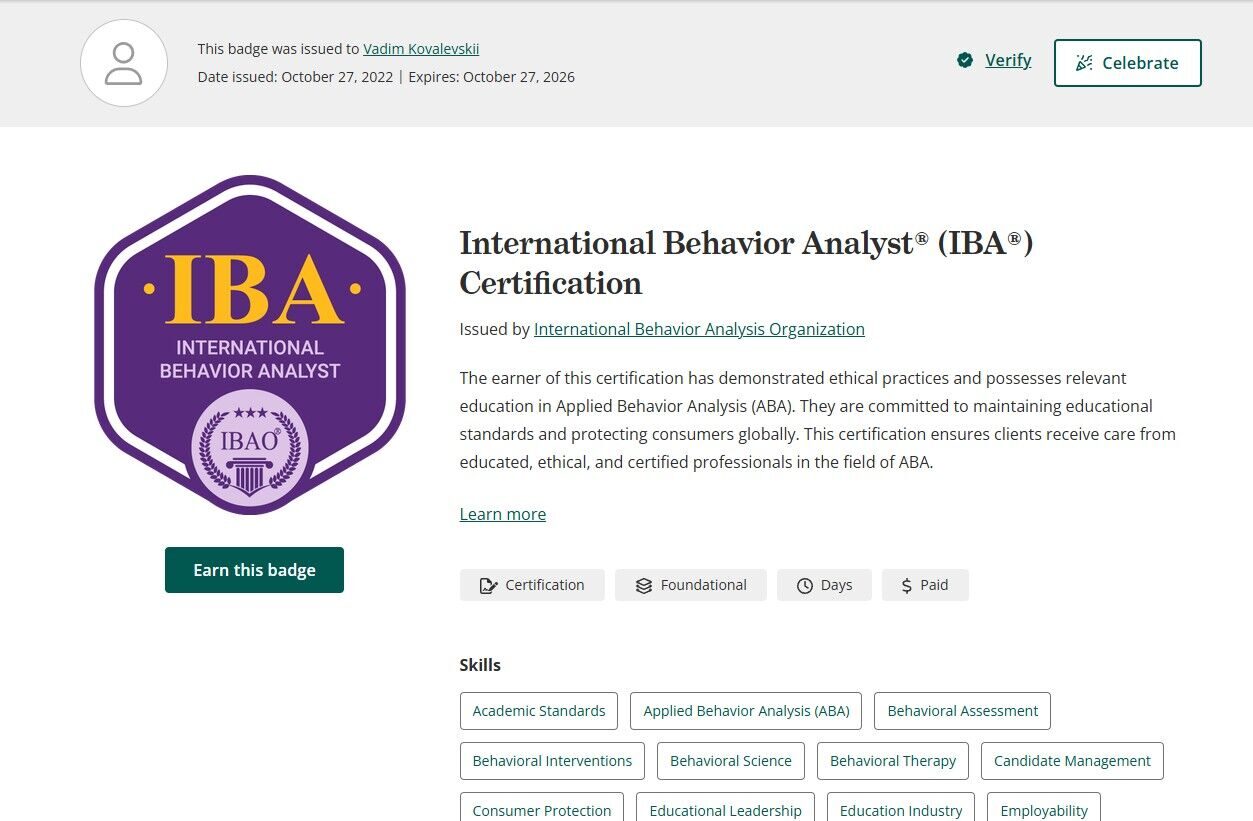Image resolution: width=1253 pixels, height=821 pixels.
Task: Click the Date issued October 27, 2022 text
Action: click(x=295, y=77)
